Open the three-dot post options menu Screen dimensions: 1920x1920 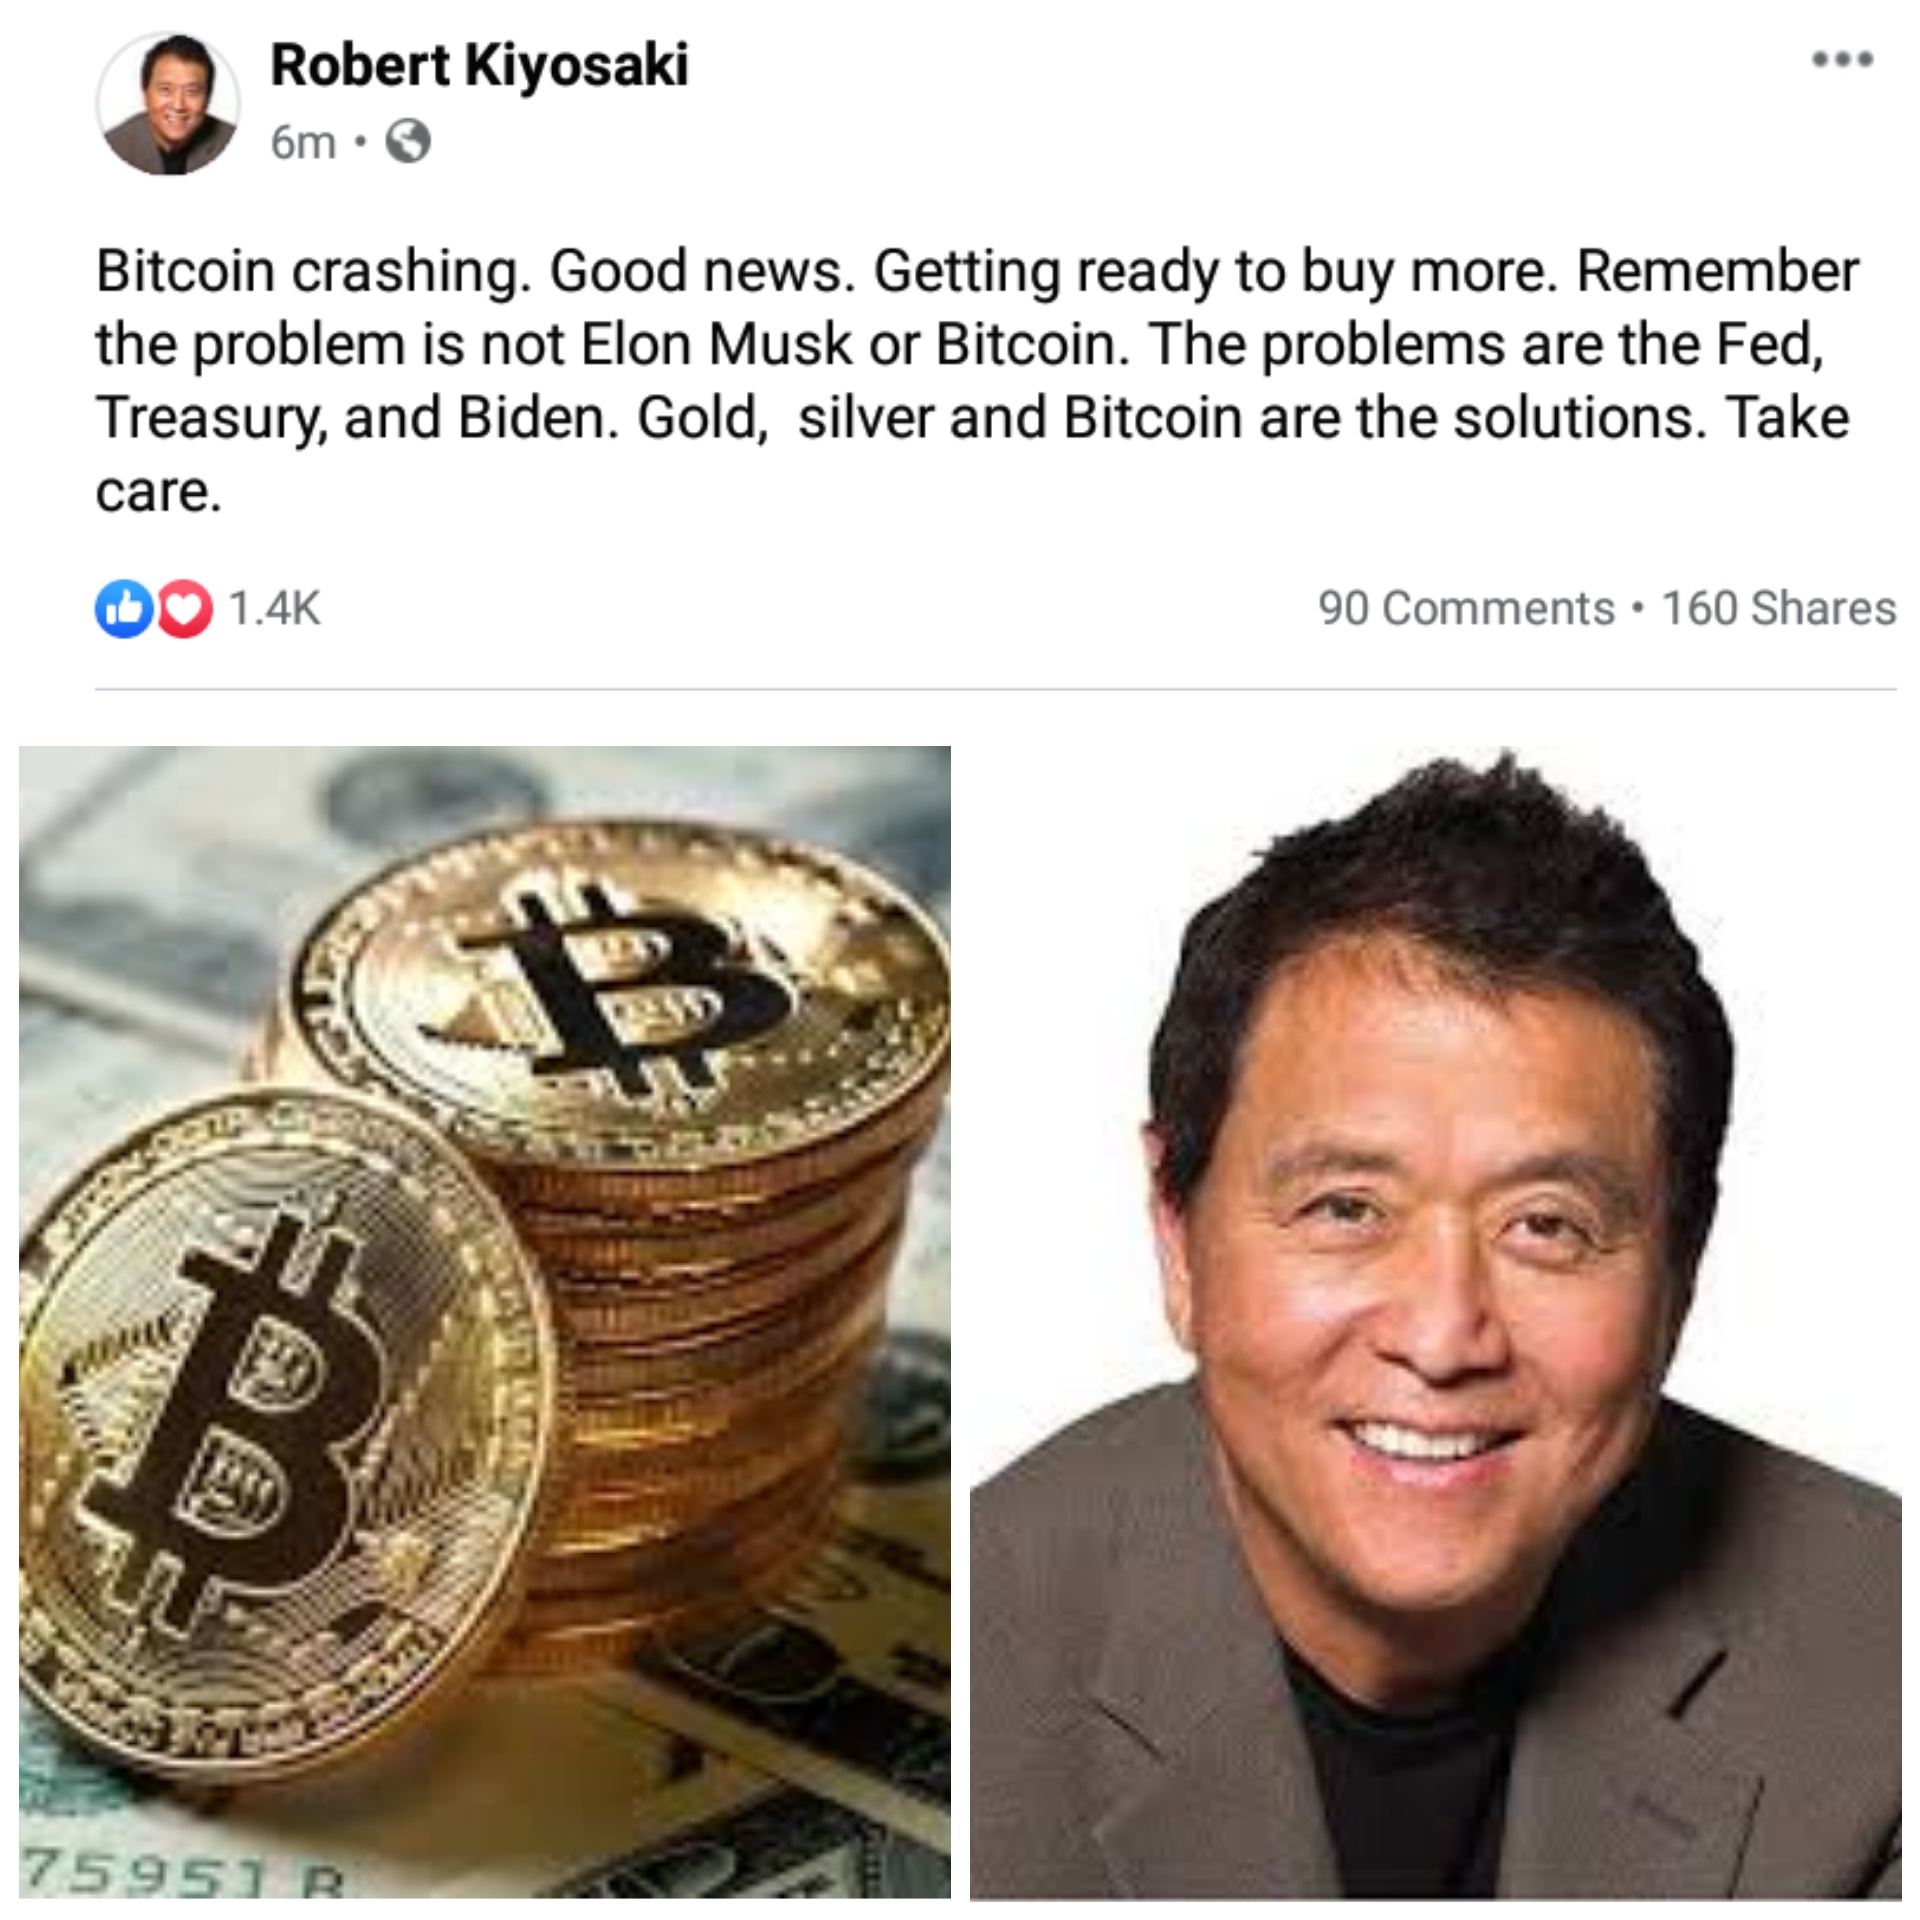point(1842,59)
